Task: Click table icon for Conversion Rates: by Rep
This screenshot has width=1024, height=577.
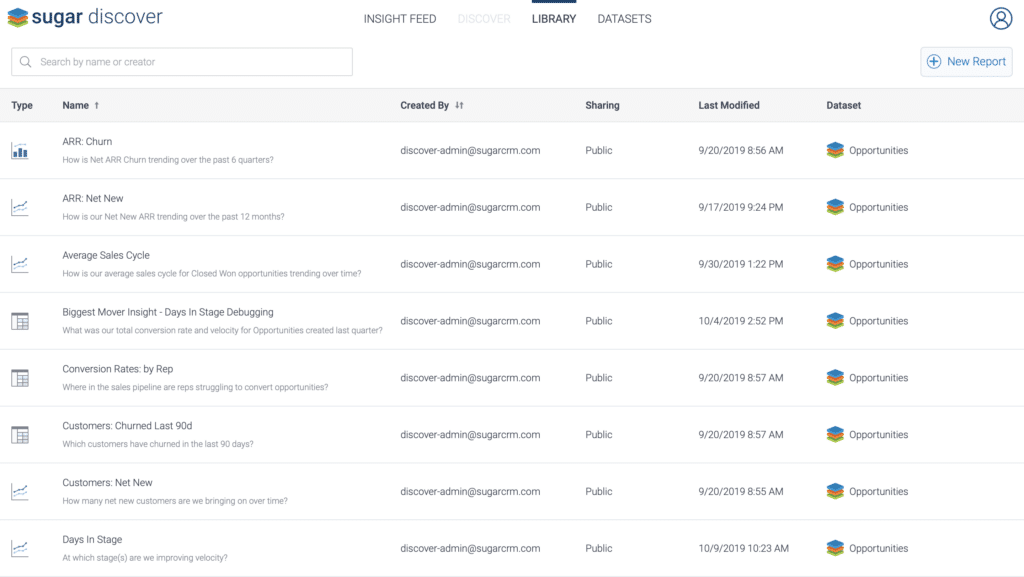Action: (20, 378)
